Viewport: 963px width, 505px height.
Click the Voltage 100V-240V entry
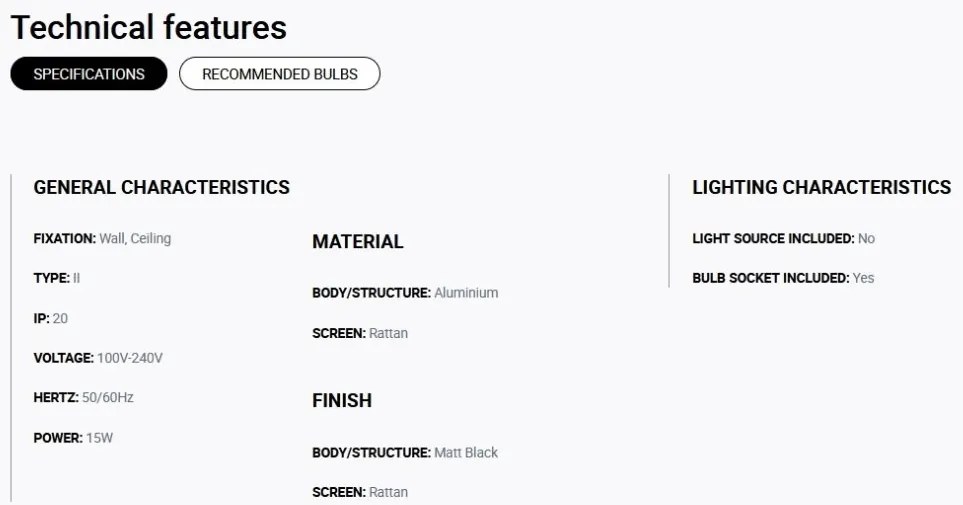click(98, 358)
